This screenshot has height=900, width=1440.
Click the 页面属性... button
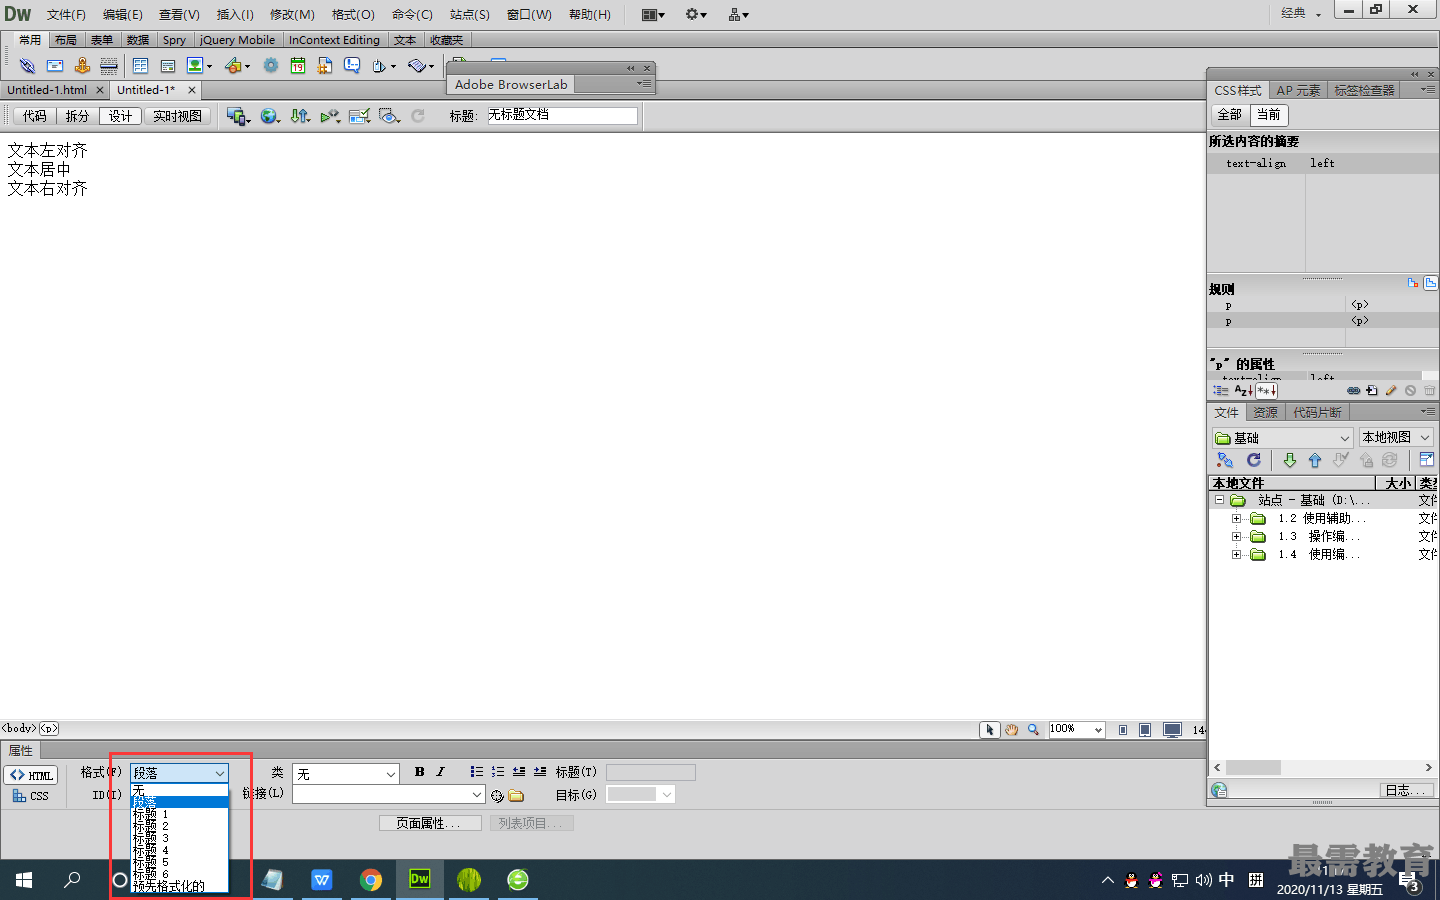click(x=430, y=823)
